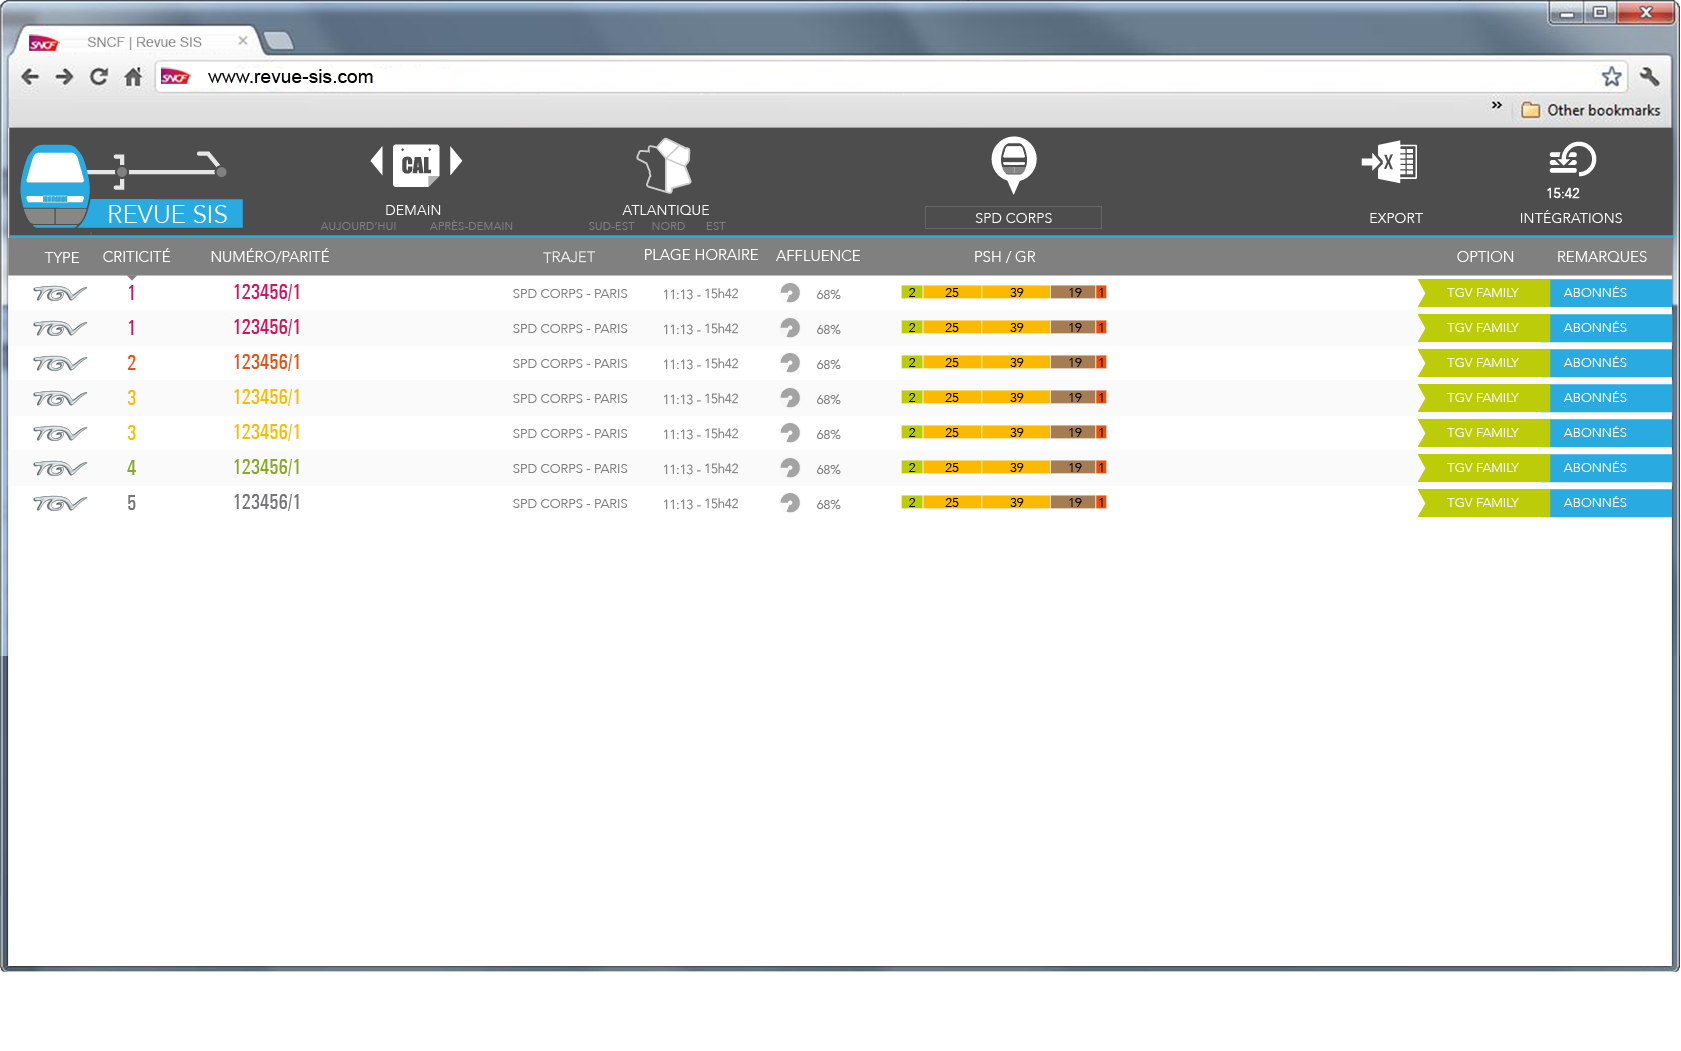Click ABONNÉS remark in criticité 4 row
This screenshot has width=1681, height=1051.
(x=1611, y=468)
